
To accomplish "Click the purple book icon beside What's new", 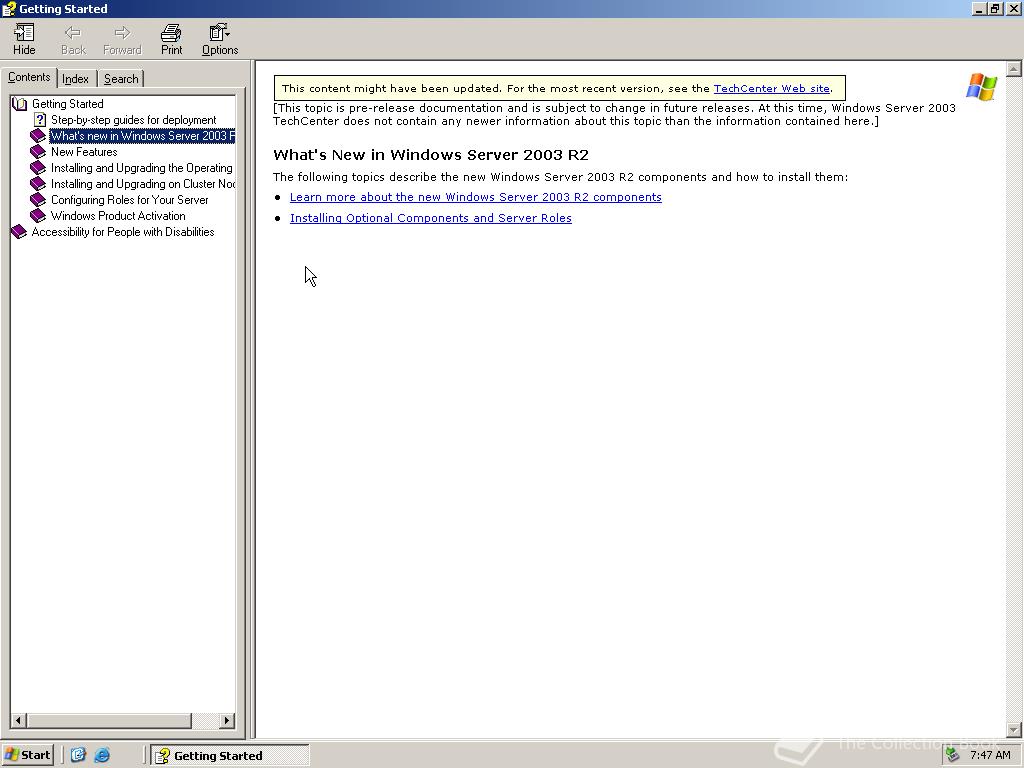I will click(x=38, y=136).
